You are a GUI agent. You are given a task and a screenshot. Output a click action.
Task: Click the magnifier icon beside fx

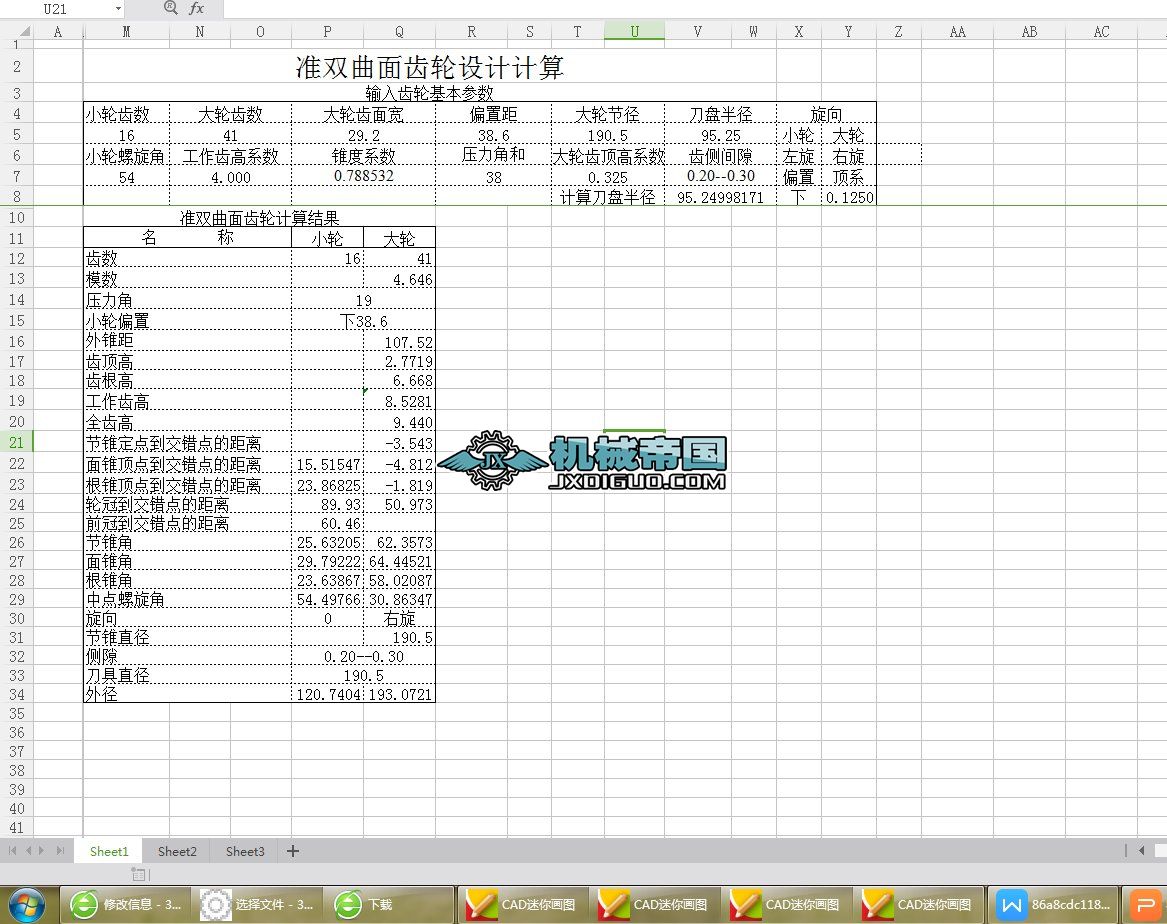click(170, 8)
